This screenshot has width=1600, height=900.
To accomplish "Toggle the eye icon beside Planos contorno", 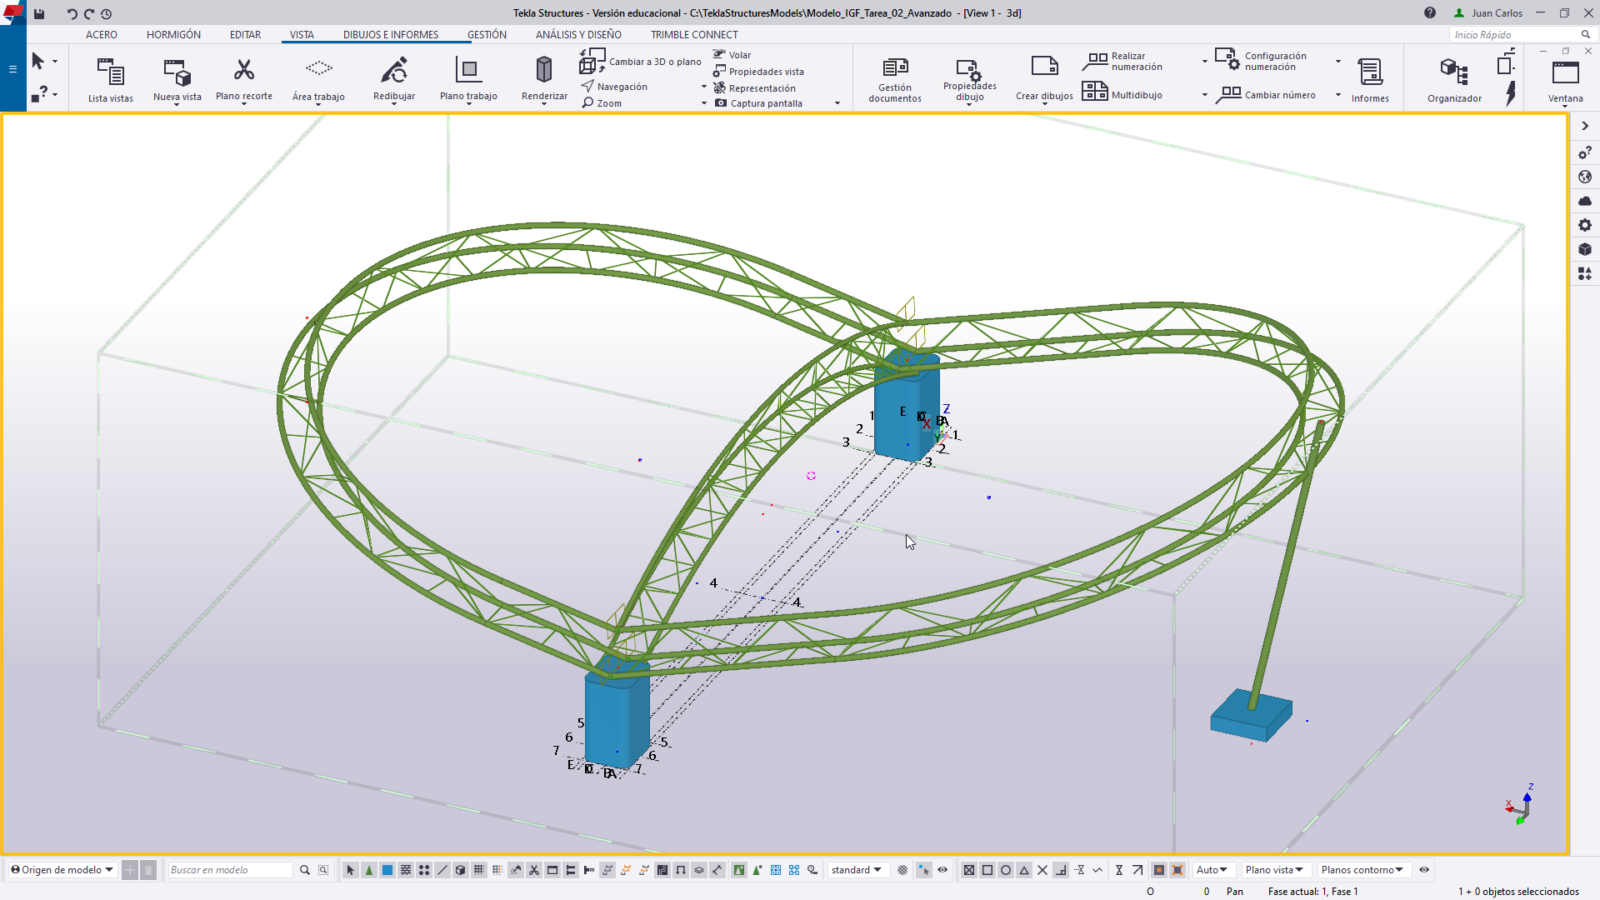I will (1424, 870).
